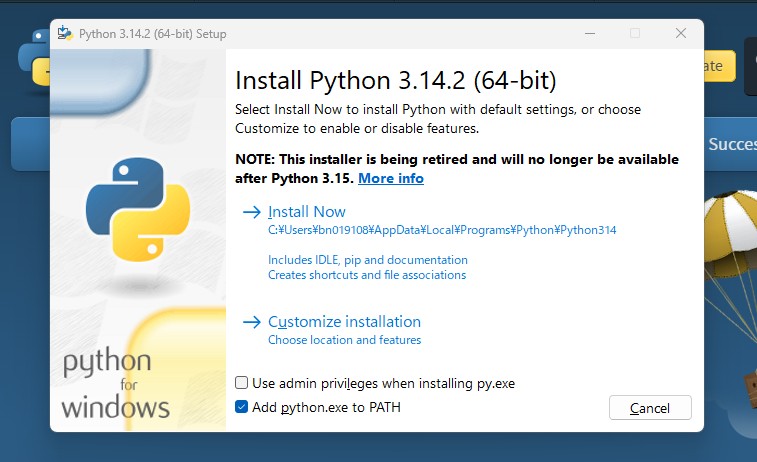This screenshot has width=757, height=462.
Task: Click the "Choose location and features" description
Action: point(344,340)
